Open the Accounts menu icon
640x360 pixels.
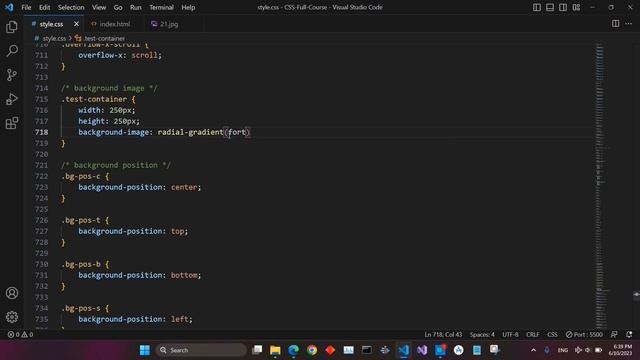click(x=12, y=293)
